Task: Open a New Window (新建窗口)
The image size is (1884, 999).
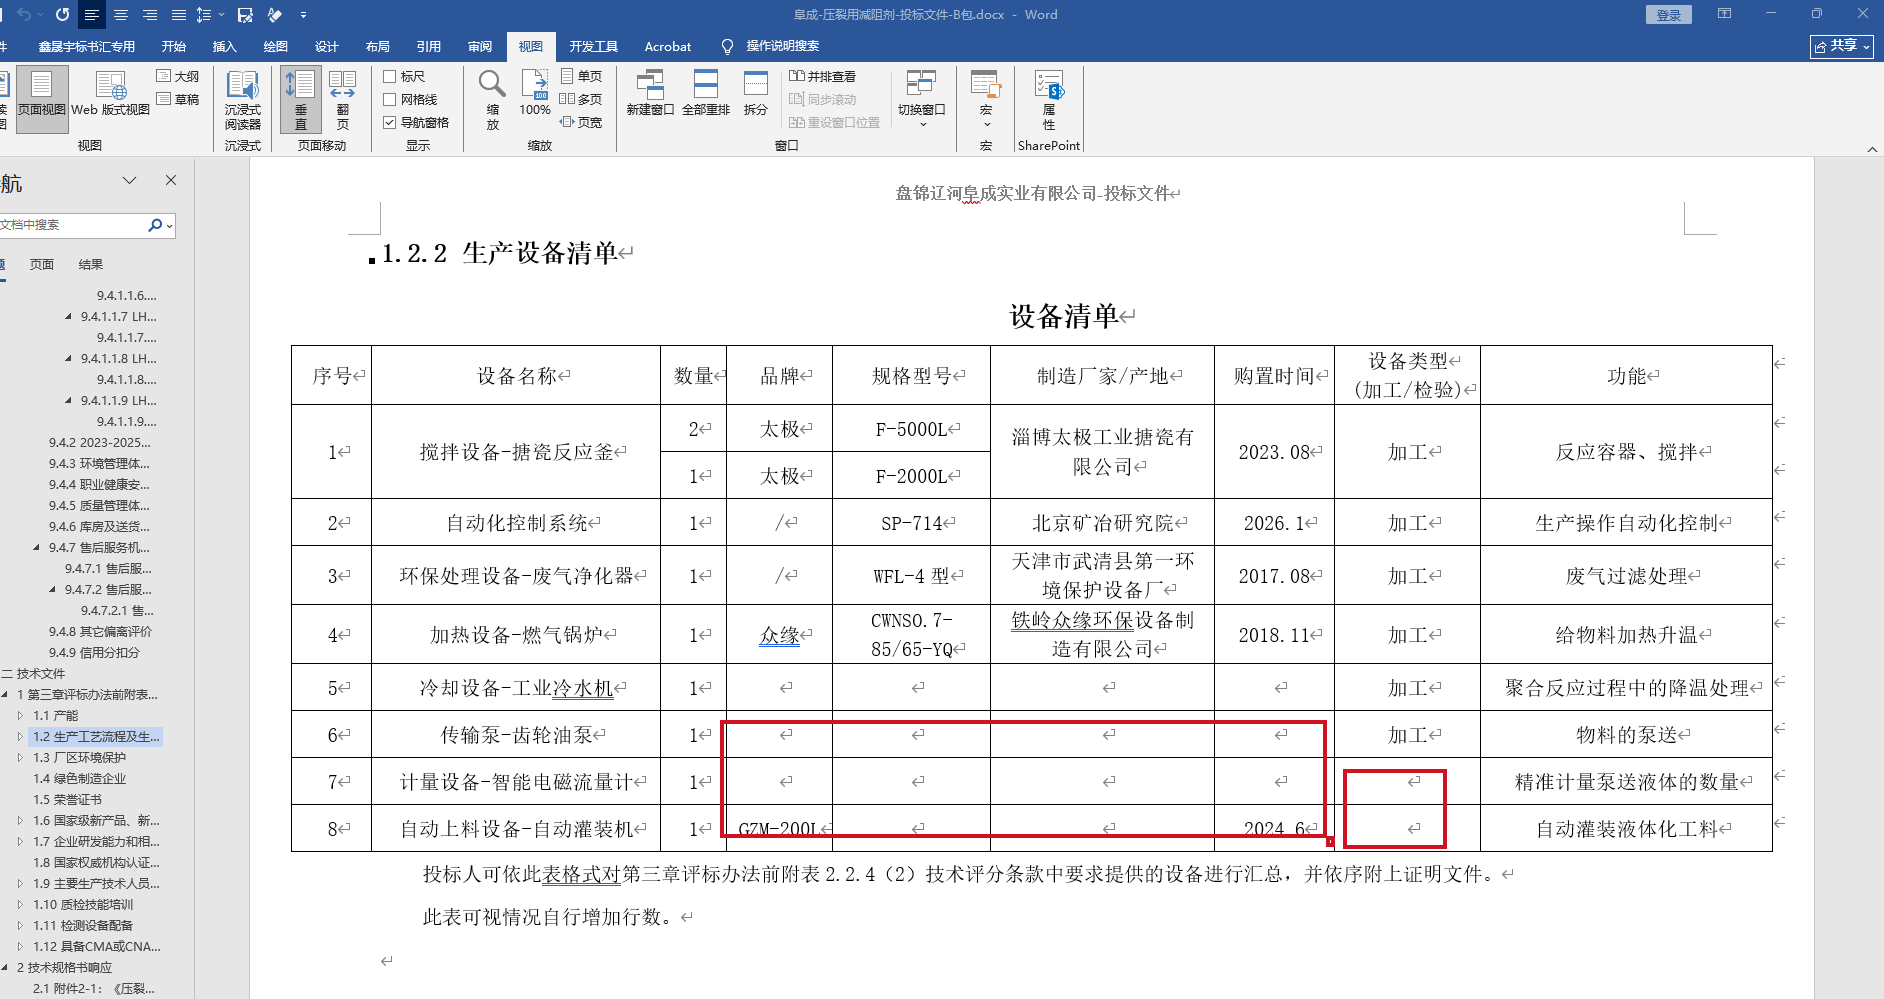Action: tap(650, 94)
